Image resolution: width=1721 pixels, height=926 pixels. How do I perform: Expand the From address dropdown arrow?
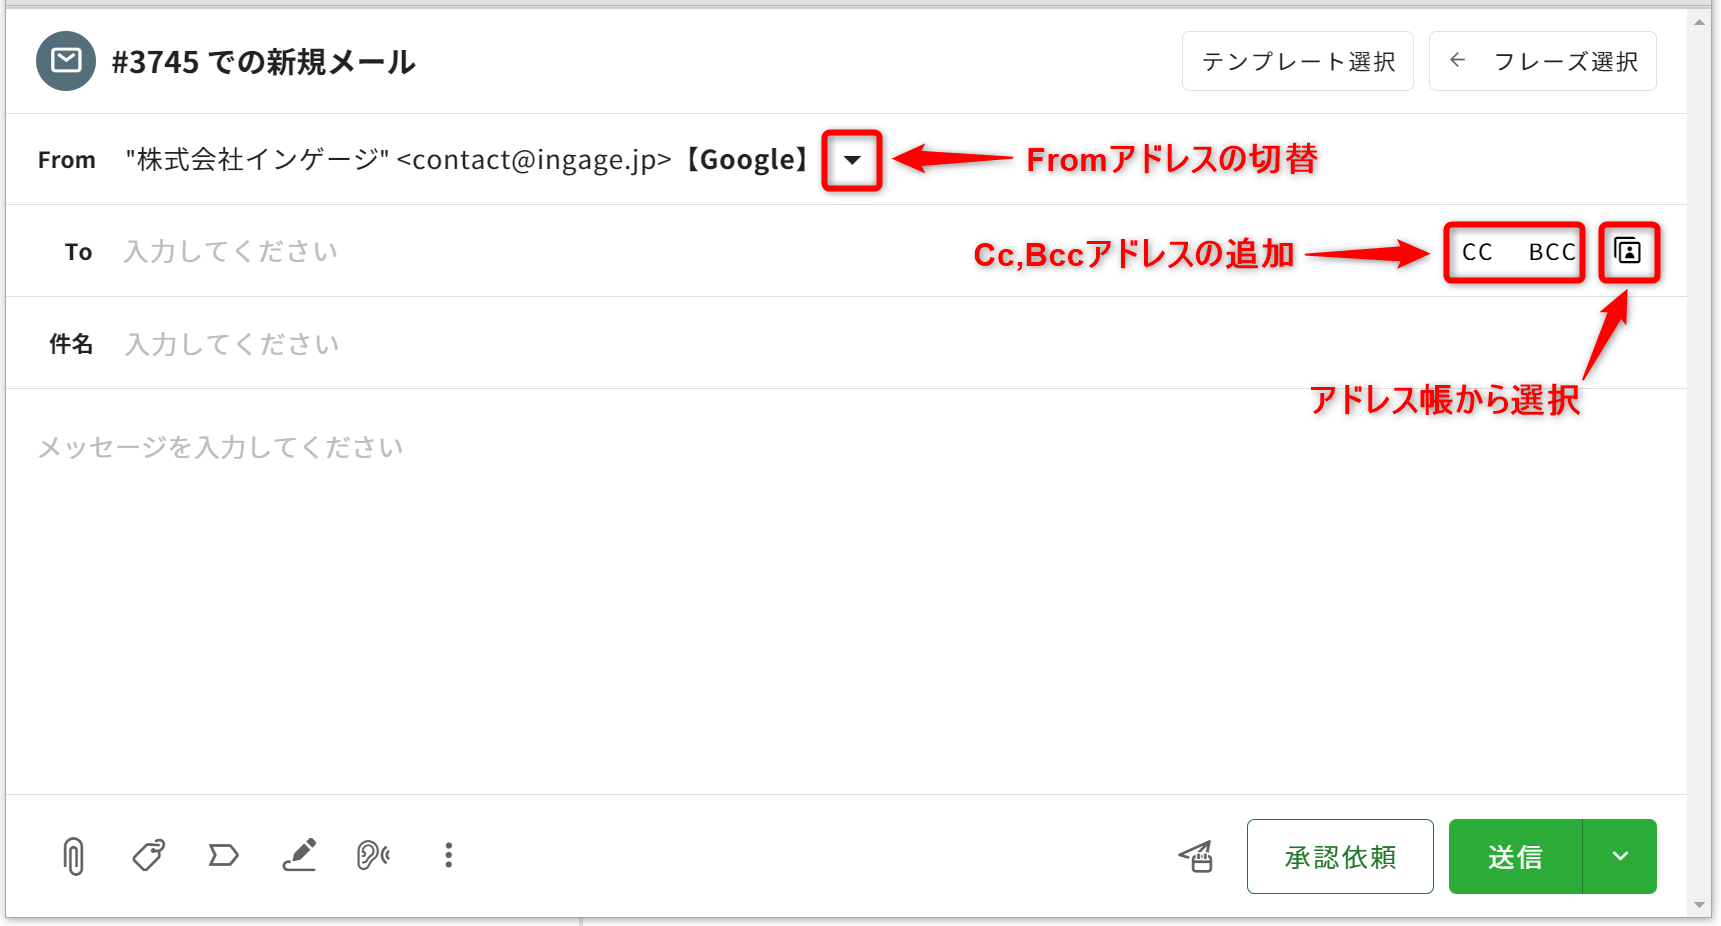click(852, 160)
